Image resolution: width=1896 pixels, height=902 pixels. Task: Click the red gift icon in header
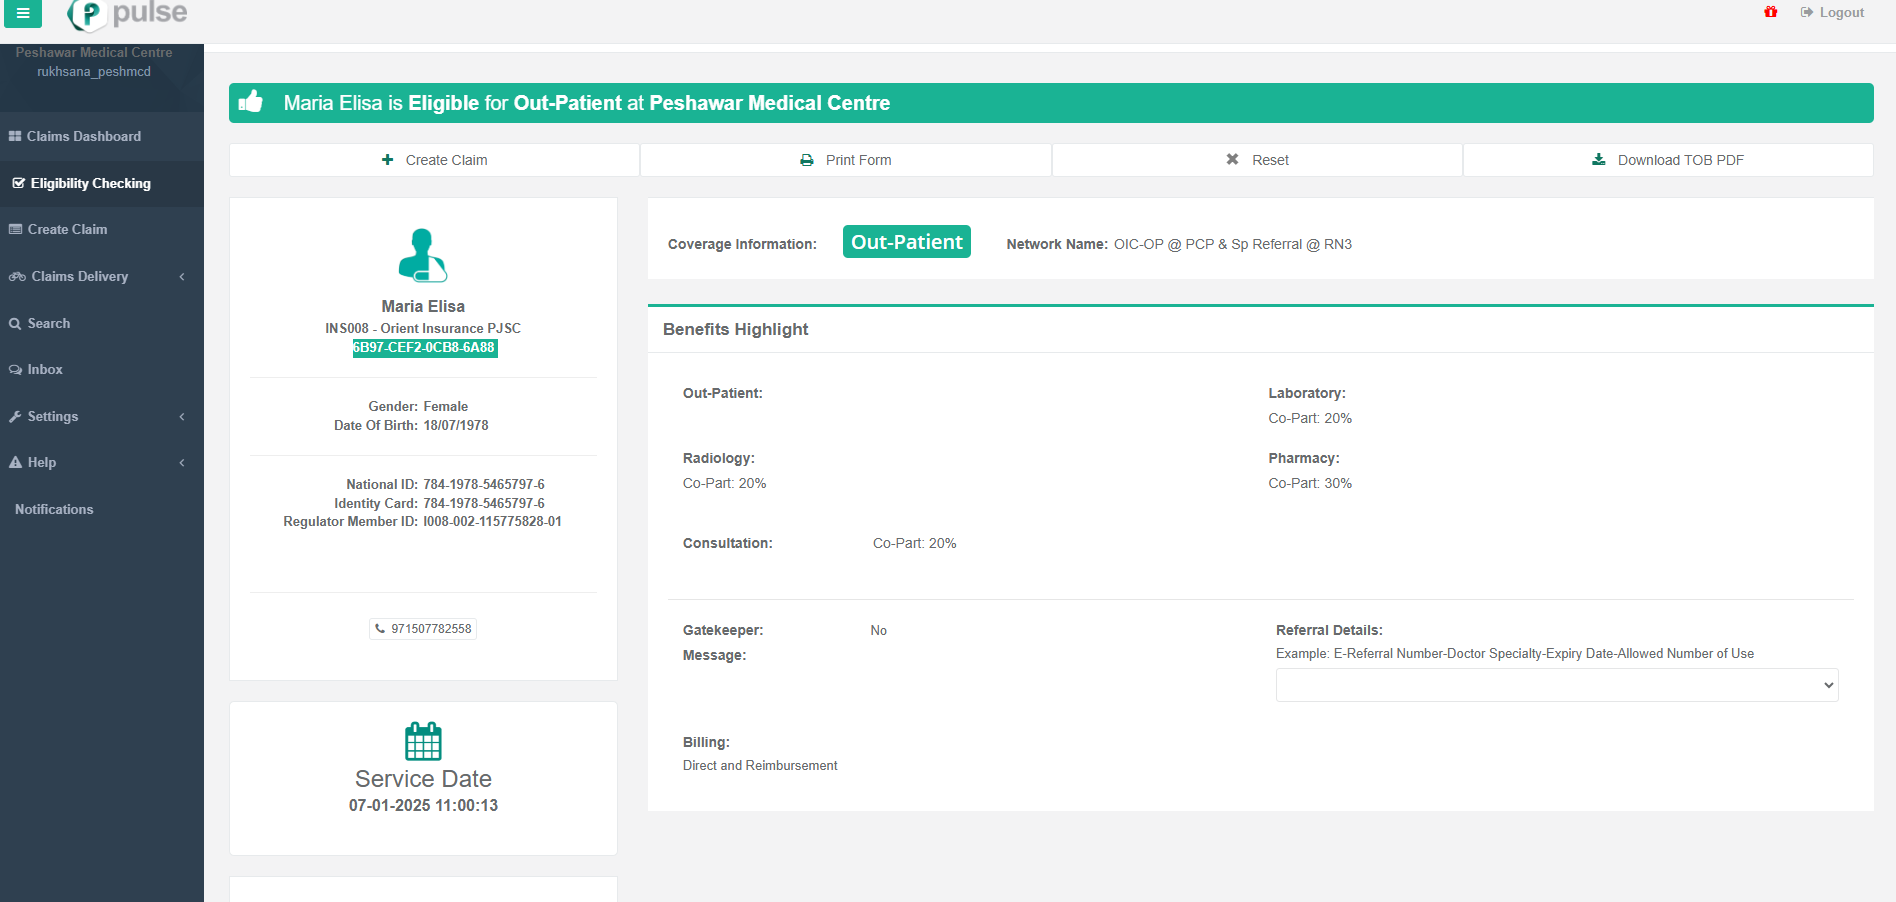1771,12
